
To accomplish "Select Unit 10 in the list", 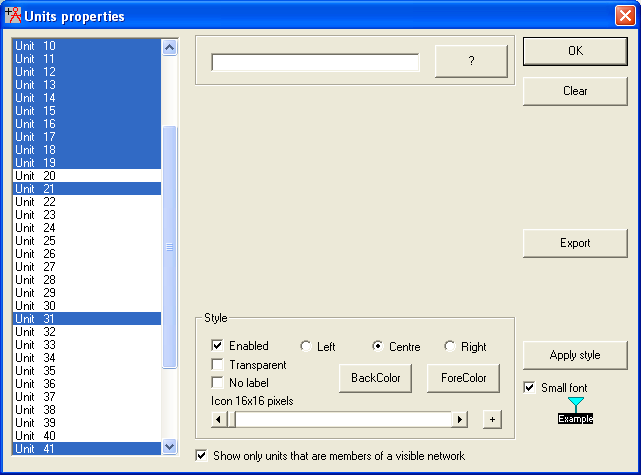I will pos(87,45).
